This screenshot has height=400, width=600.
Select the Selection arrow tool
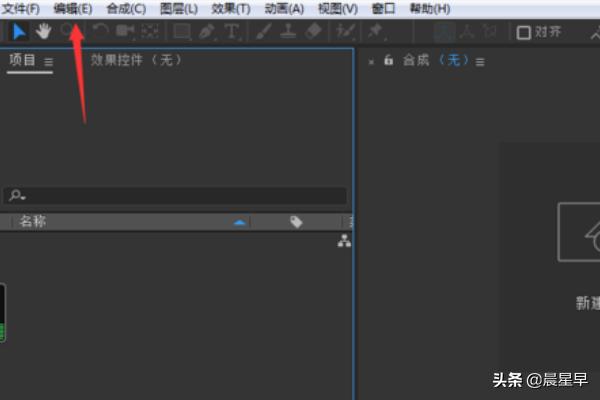tap(19, 31)
